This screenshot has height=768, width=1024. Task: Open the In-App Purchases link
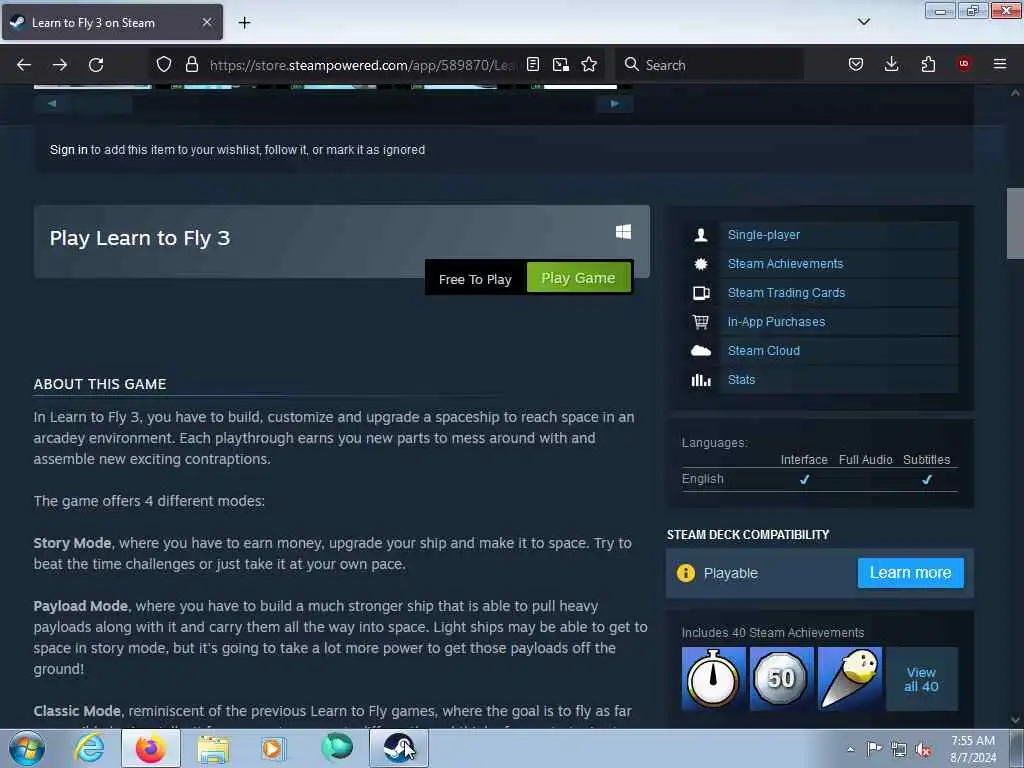[776, 322]
